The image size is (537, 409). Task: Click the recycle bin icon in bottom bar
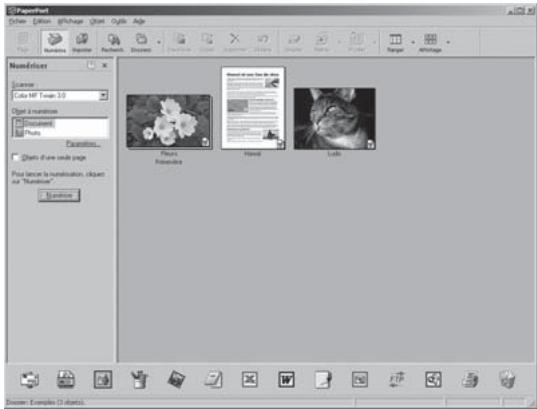click(507, 380)
